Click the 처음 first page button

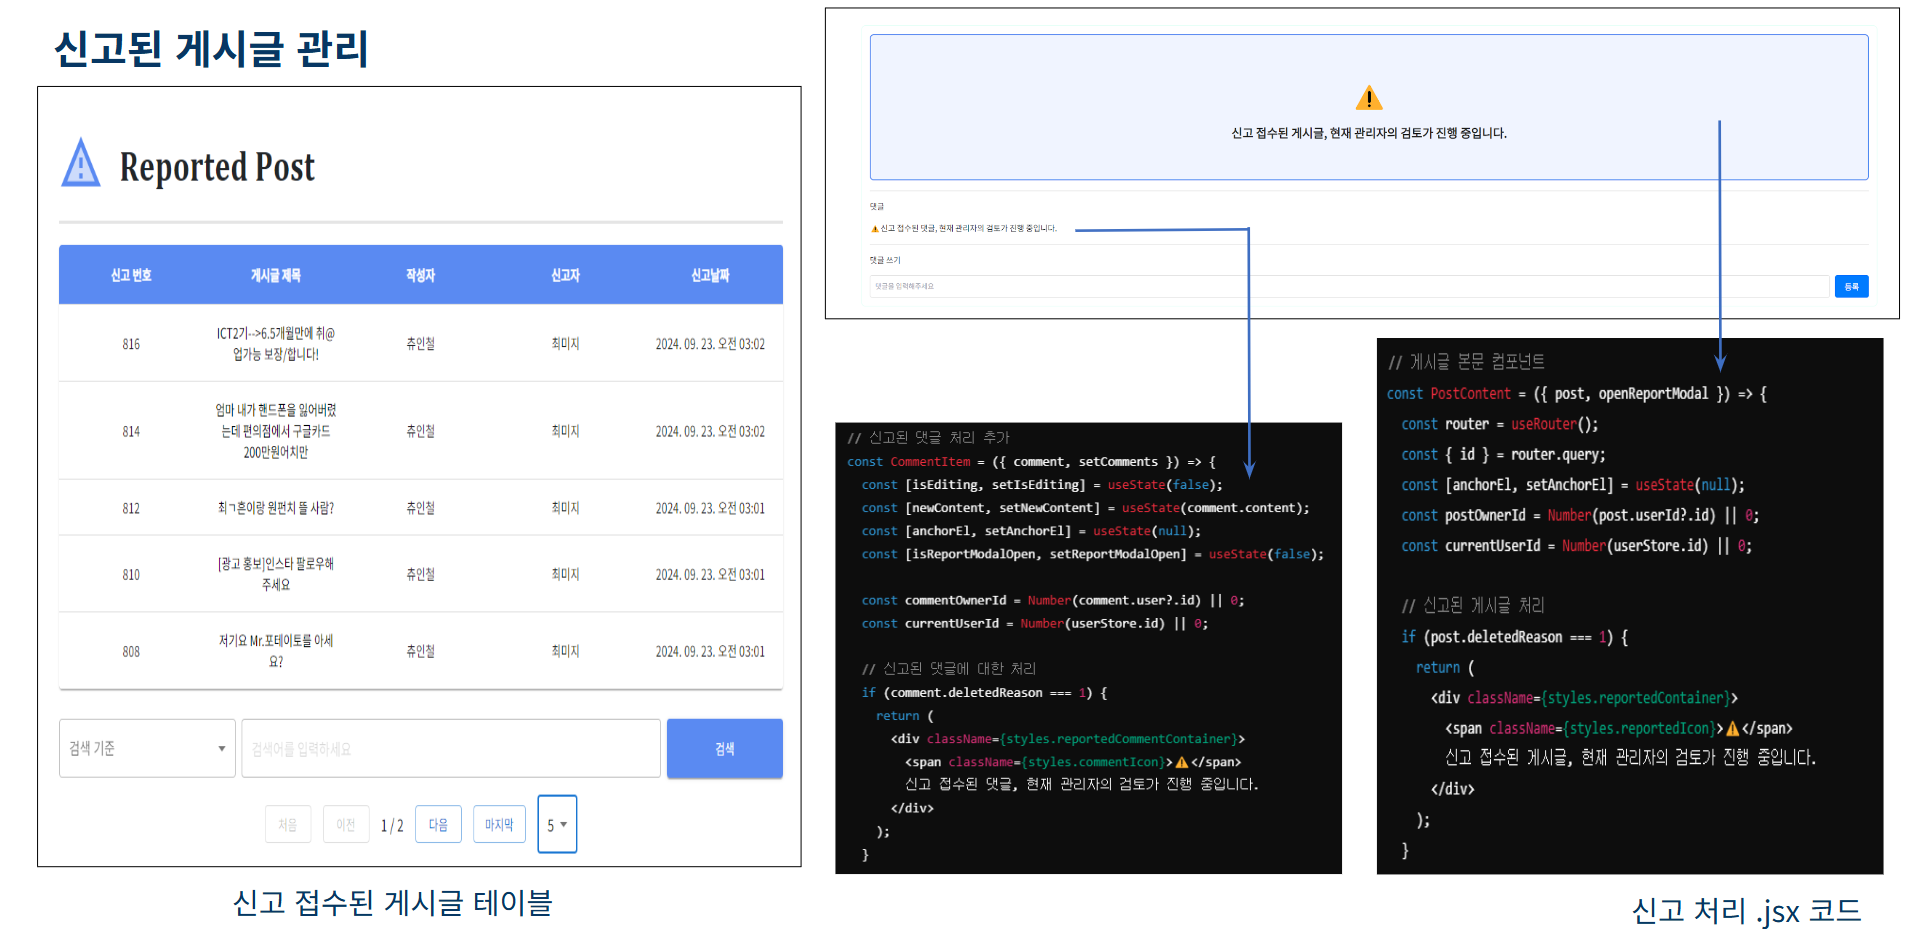[288, 825]
